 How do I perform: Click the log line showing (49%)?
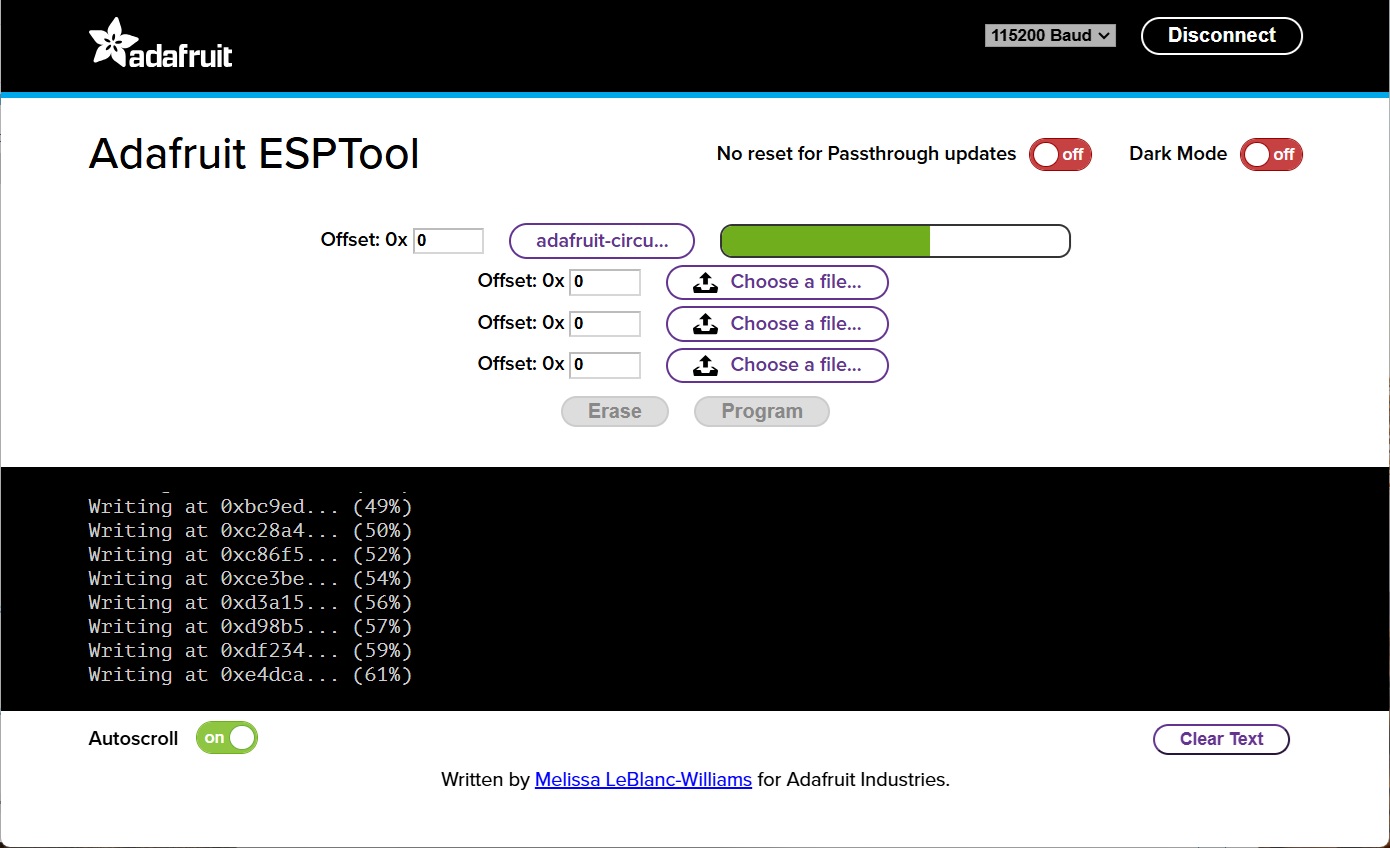(x=250, y=507)
